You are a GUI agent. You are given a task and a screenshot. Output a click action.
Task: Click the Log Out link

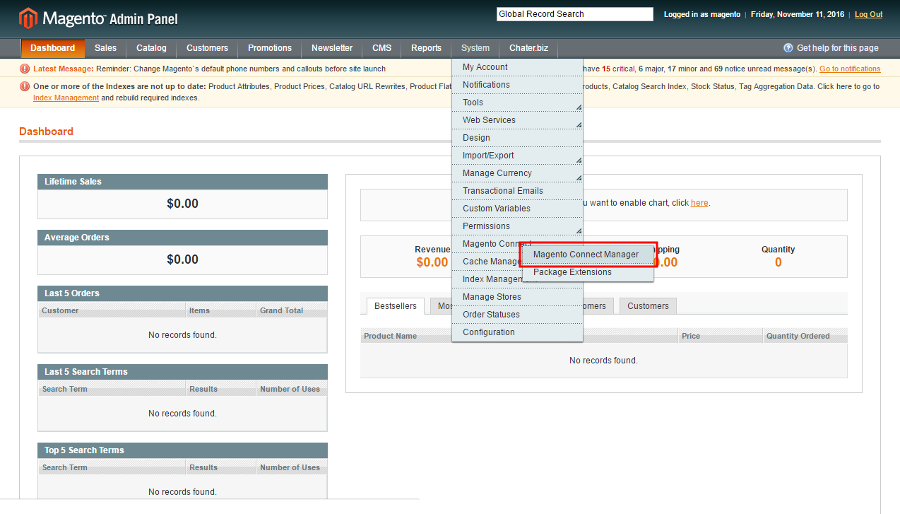click(x=868, y=14)
